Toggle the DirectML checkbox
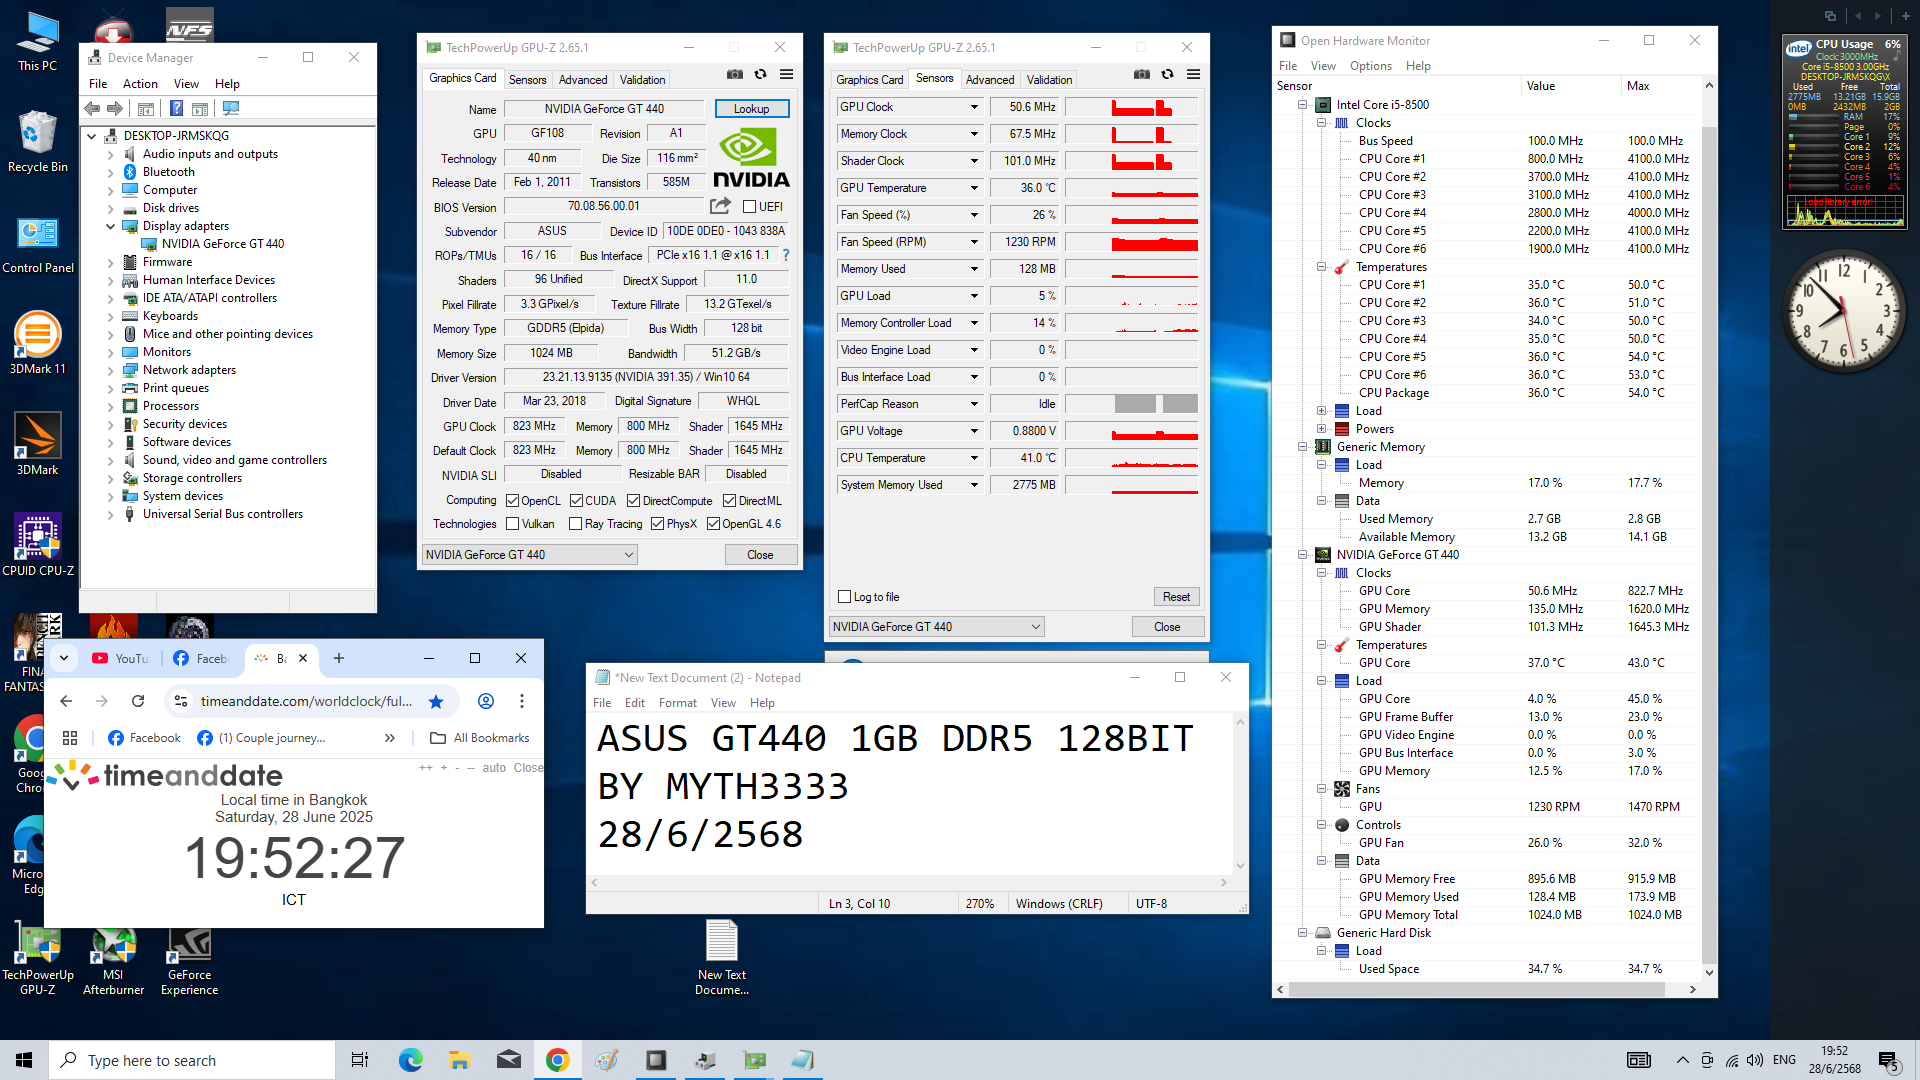 point(729,501)
